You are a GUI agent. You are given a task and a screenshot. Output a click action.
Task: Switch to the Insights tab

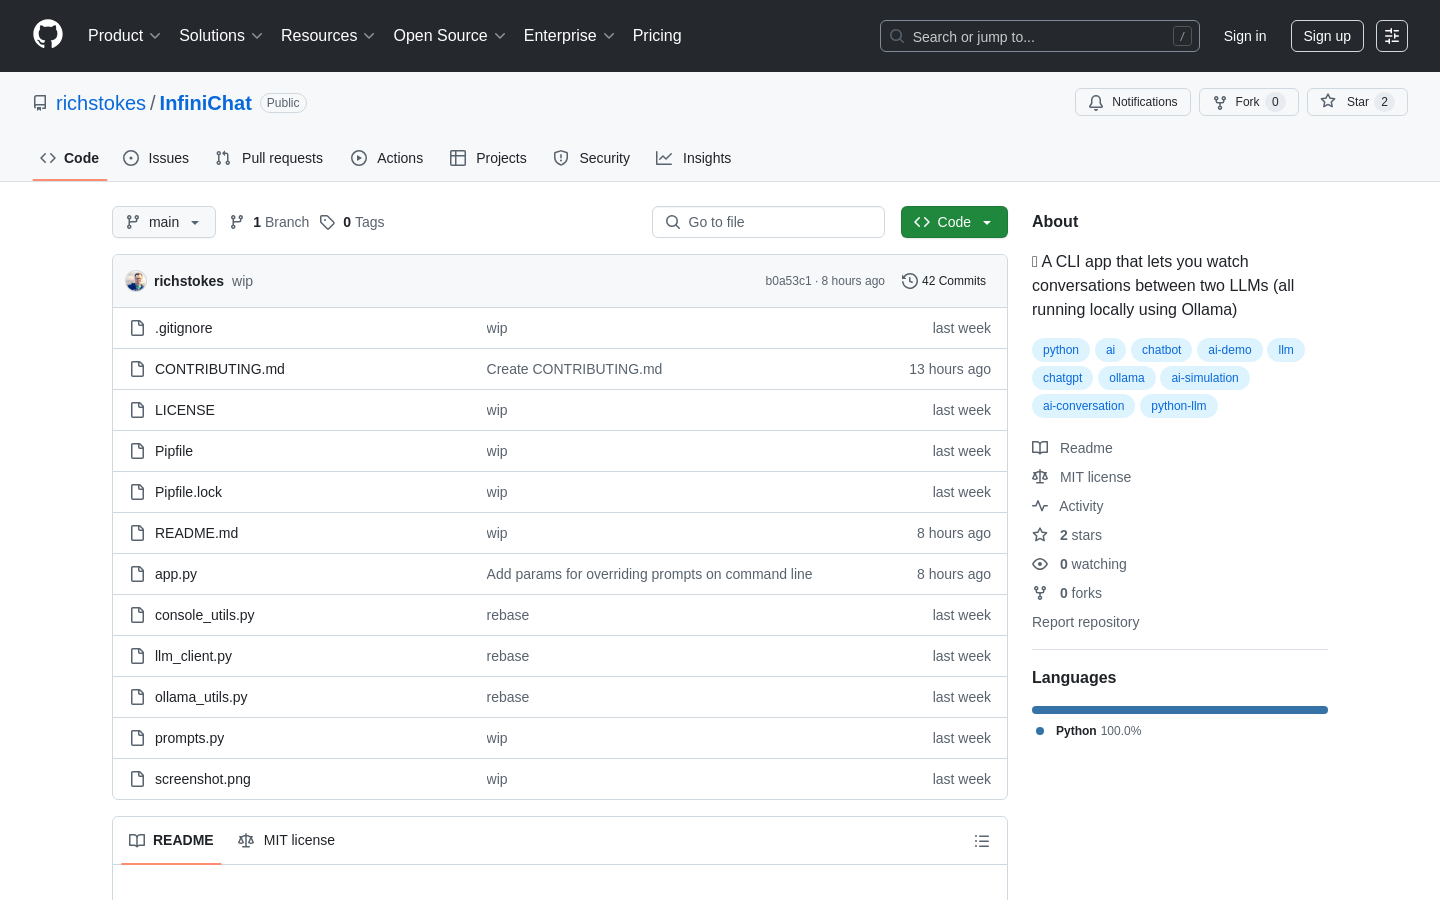(694, 158)
